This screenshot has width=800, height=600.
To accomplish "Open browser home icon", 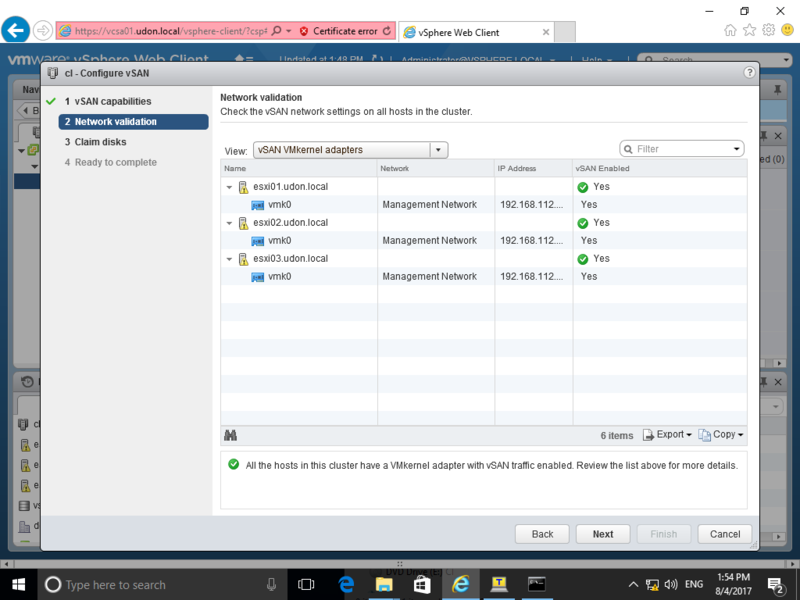I will (731, 30).
